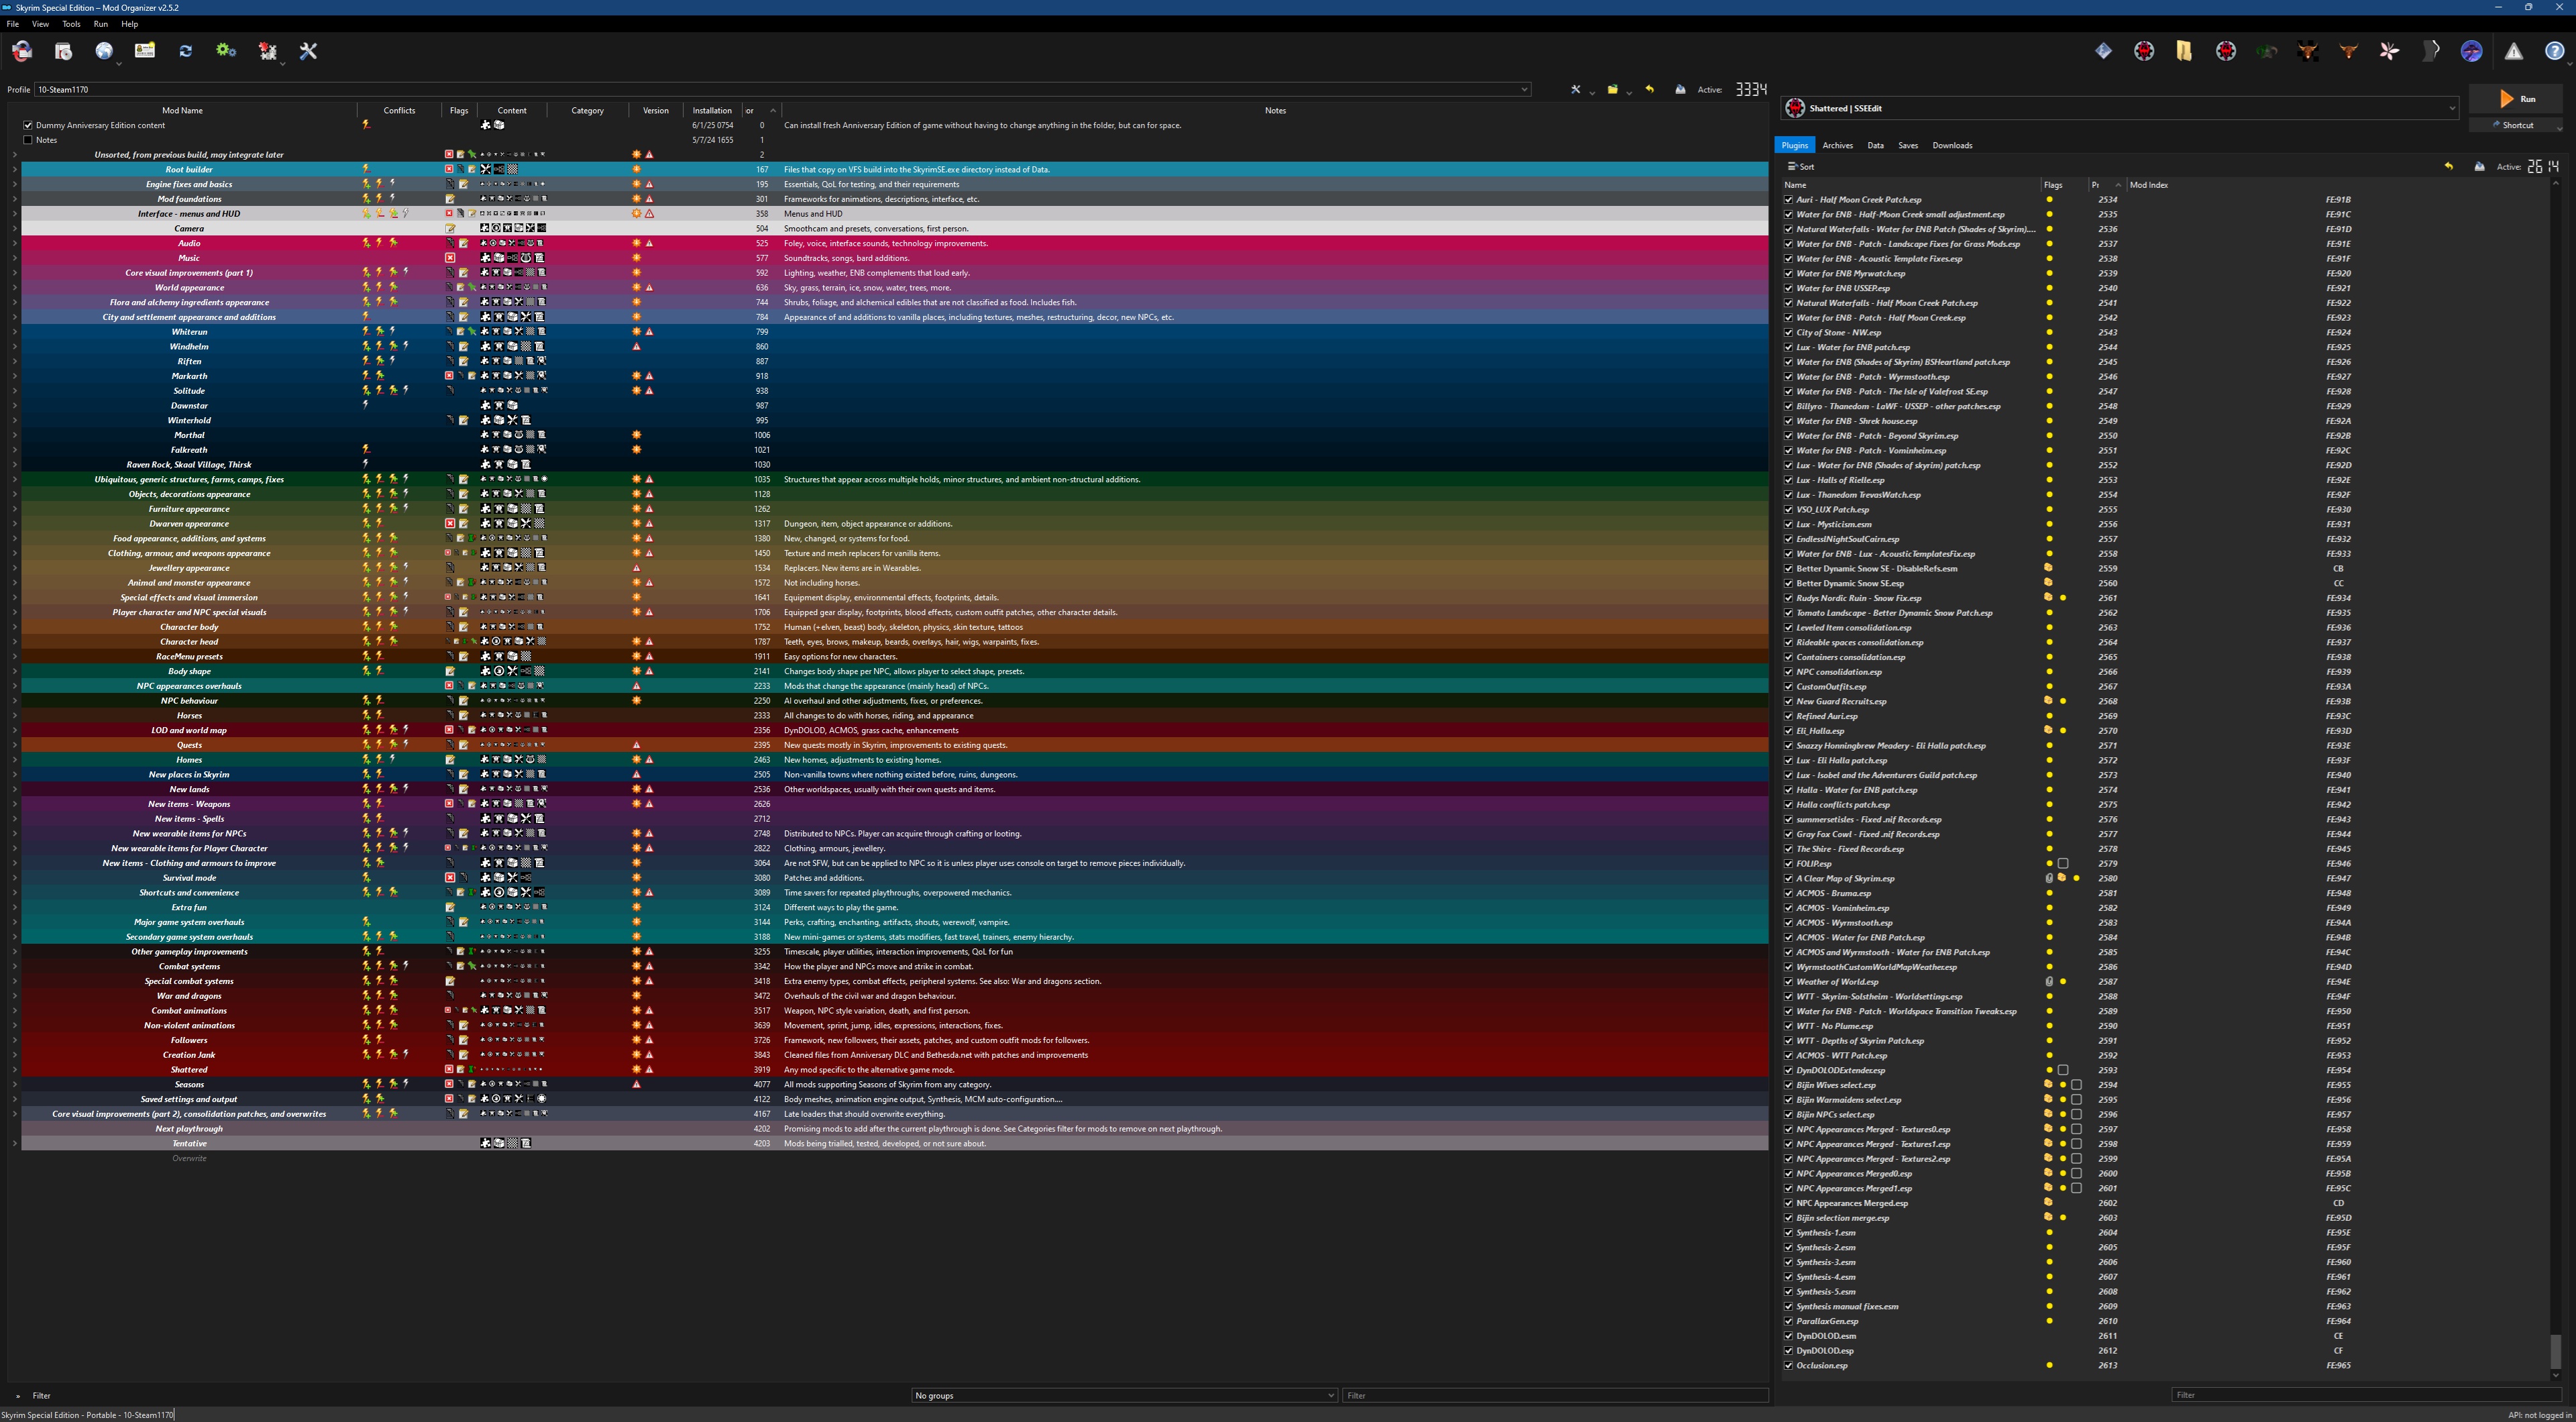Enable the Notes mod checkbox
Viewport: 2576px width, 1422px height.
point(28,140)
